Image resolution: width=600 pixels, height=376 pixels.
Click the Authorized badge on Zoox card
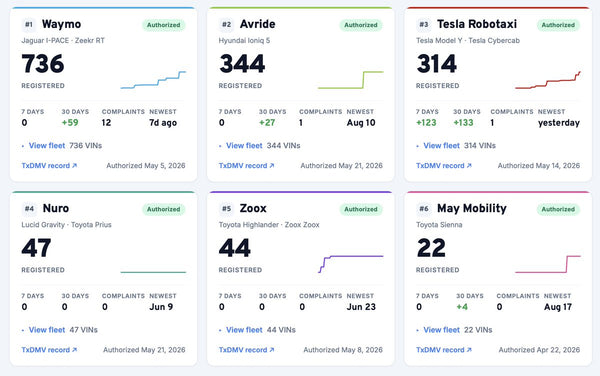pyautogui.click(x=361, y=209)
